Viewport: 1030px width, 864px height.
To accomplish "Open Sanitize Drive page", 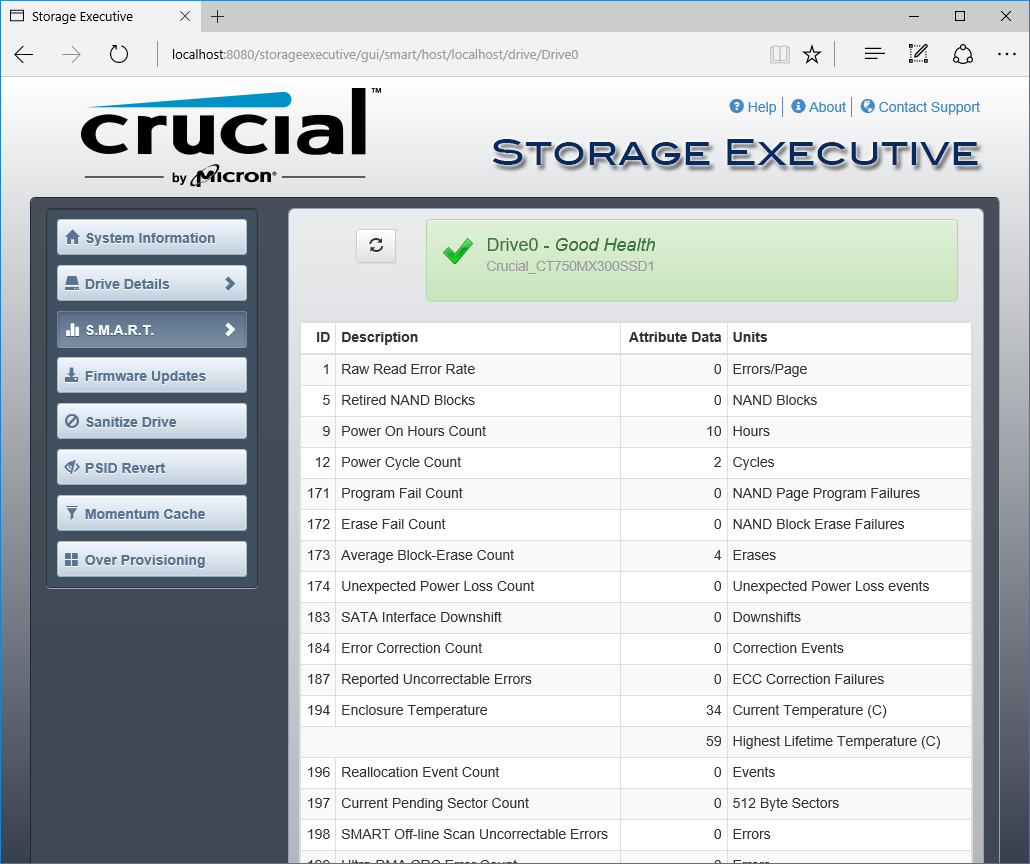I will click(152, 421).
